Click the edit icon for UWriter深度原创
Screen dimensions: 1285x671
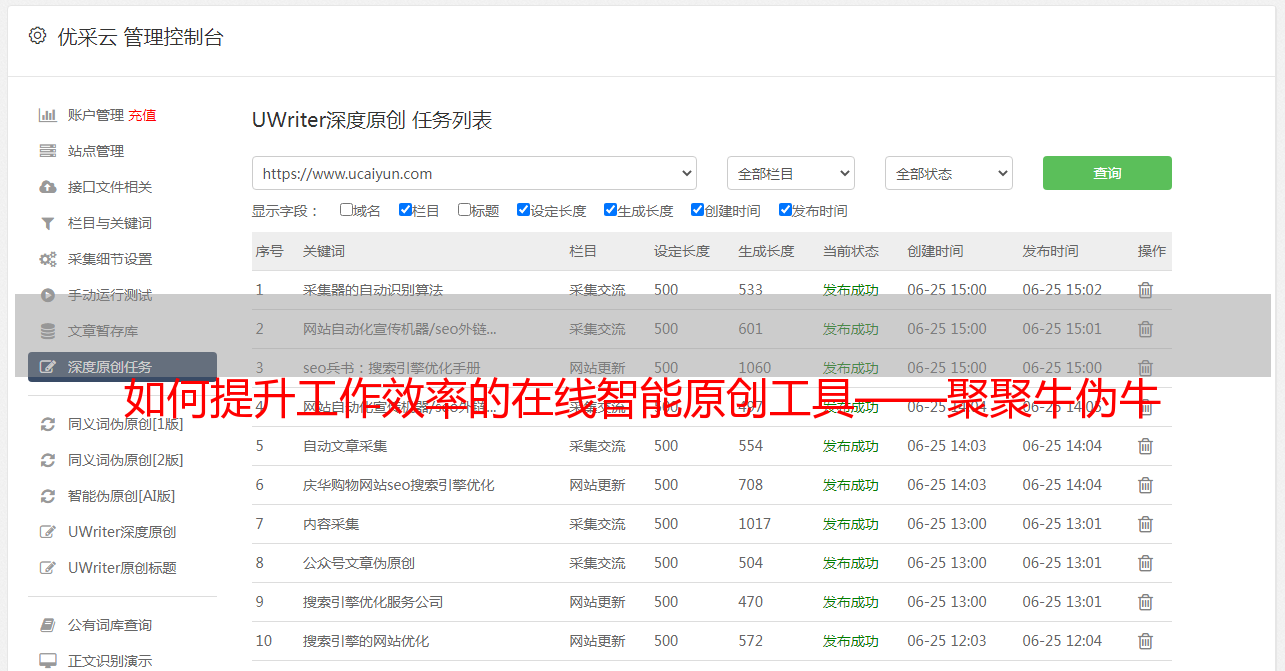point(47,532)
